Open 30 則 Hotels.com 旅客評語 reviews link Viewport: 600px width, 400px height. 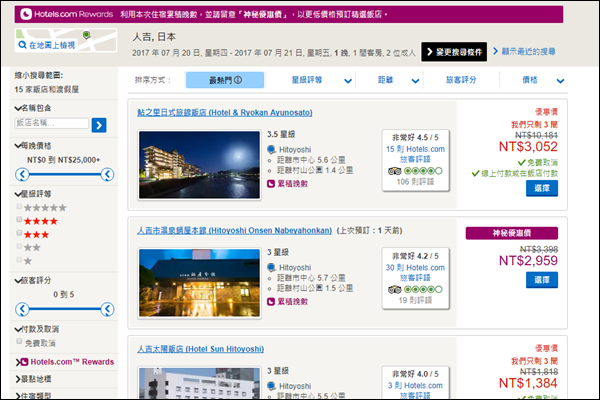pos(415,273)
